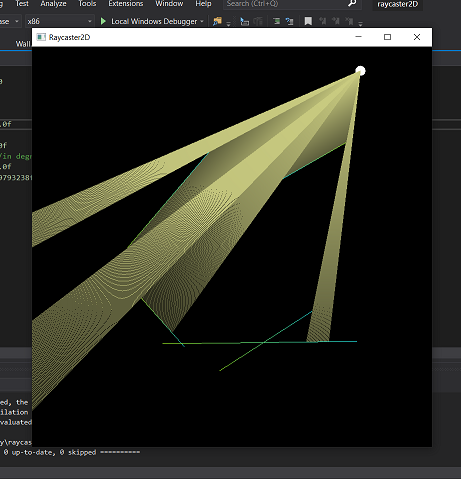
Task: Open the x86 platform dropdown
Action: point(59,21)
